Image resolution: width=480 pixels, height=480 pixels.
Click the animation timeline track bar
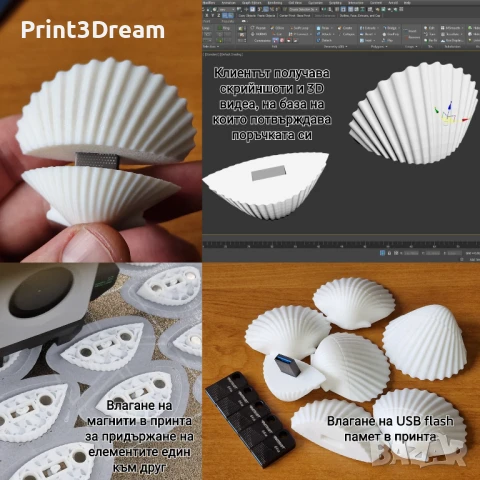341,244
